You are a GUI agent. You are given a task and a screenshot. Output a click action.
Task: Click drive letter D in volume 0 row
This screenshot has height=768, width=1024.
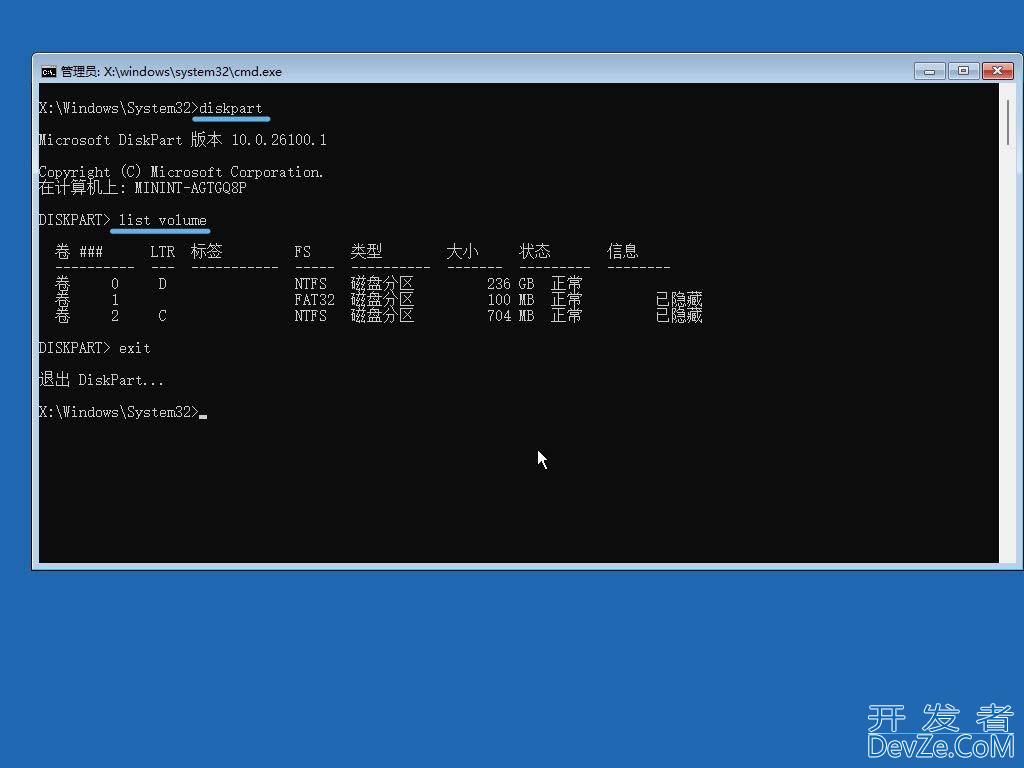(x=163, y=284)
